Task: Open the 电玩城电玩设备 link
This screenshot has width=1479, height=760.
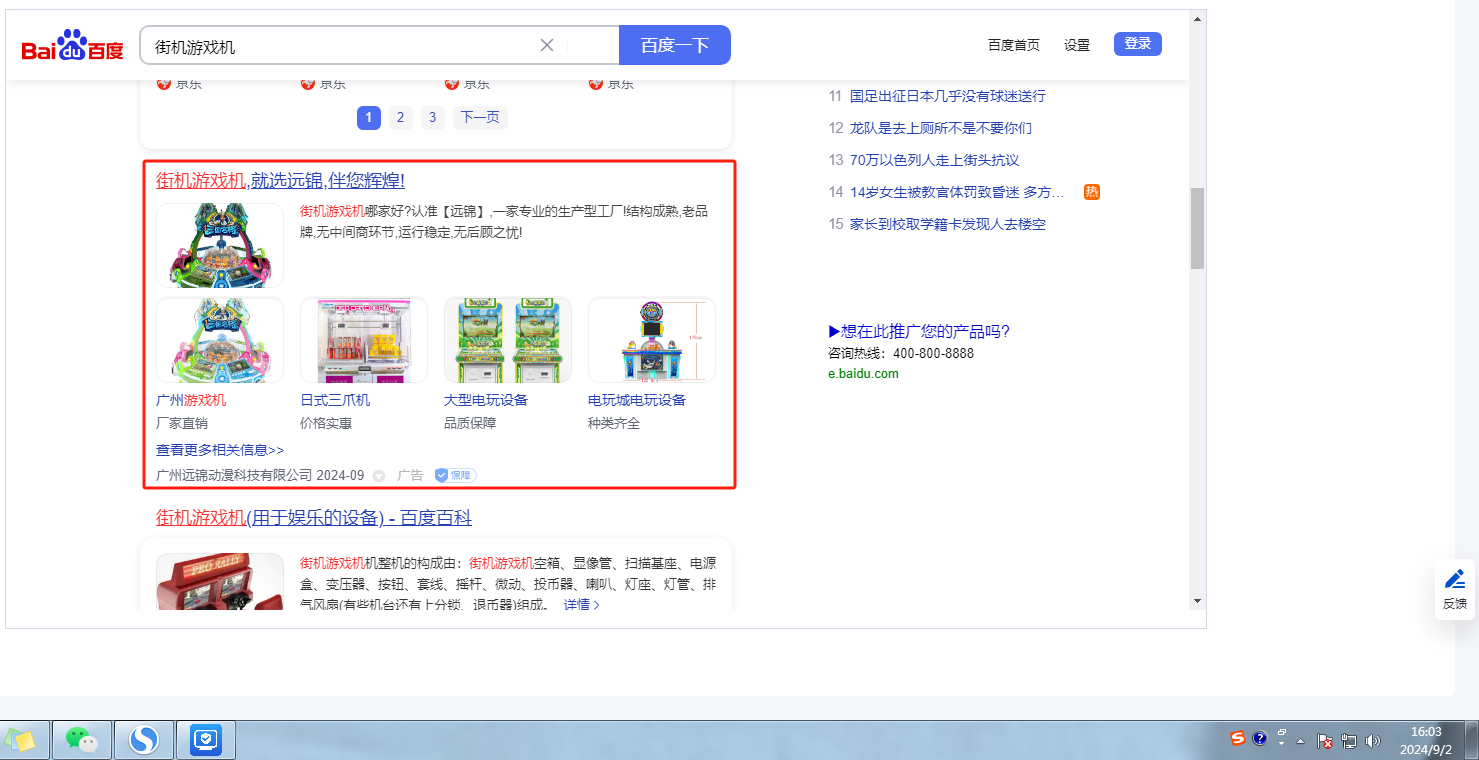Action: click(637, 400)
